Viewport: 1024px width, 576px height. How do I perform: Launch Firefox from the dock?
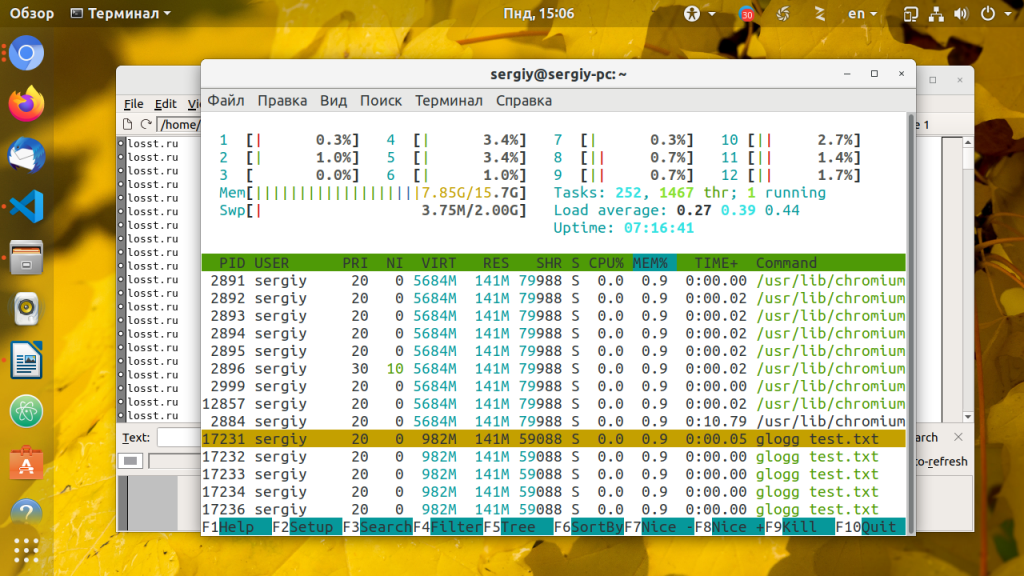coord(27,103)
